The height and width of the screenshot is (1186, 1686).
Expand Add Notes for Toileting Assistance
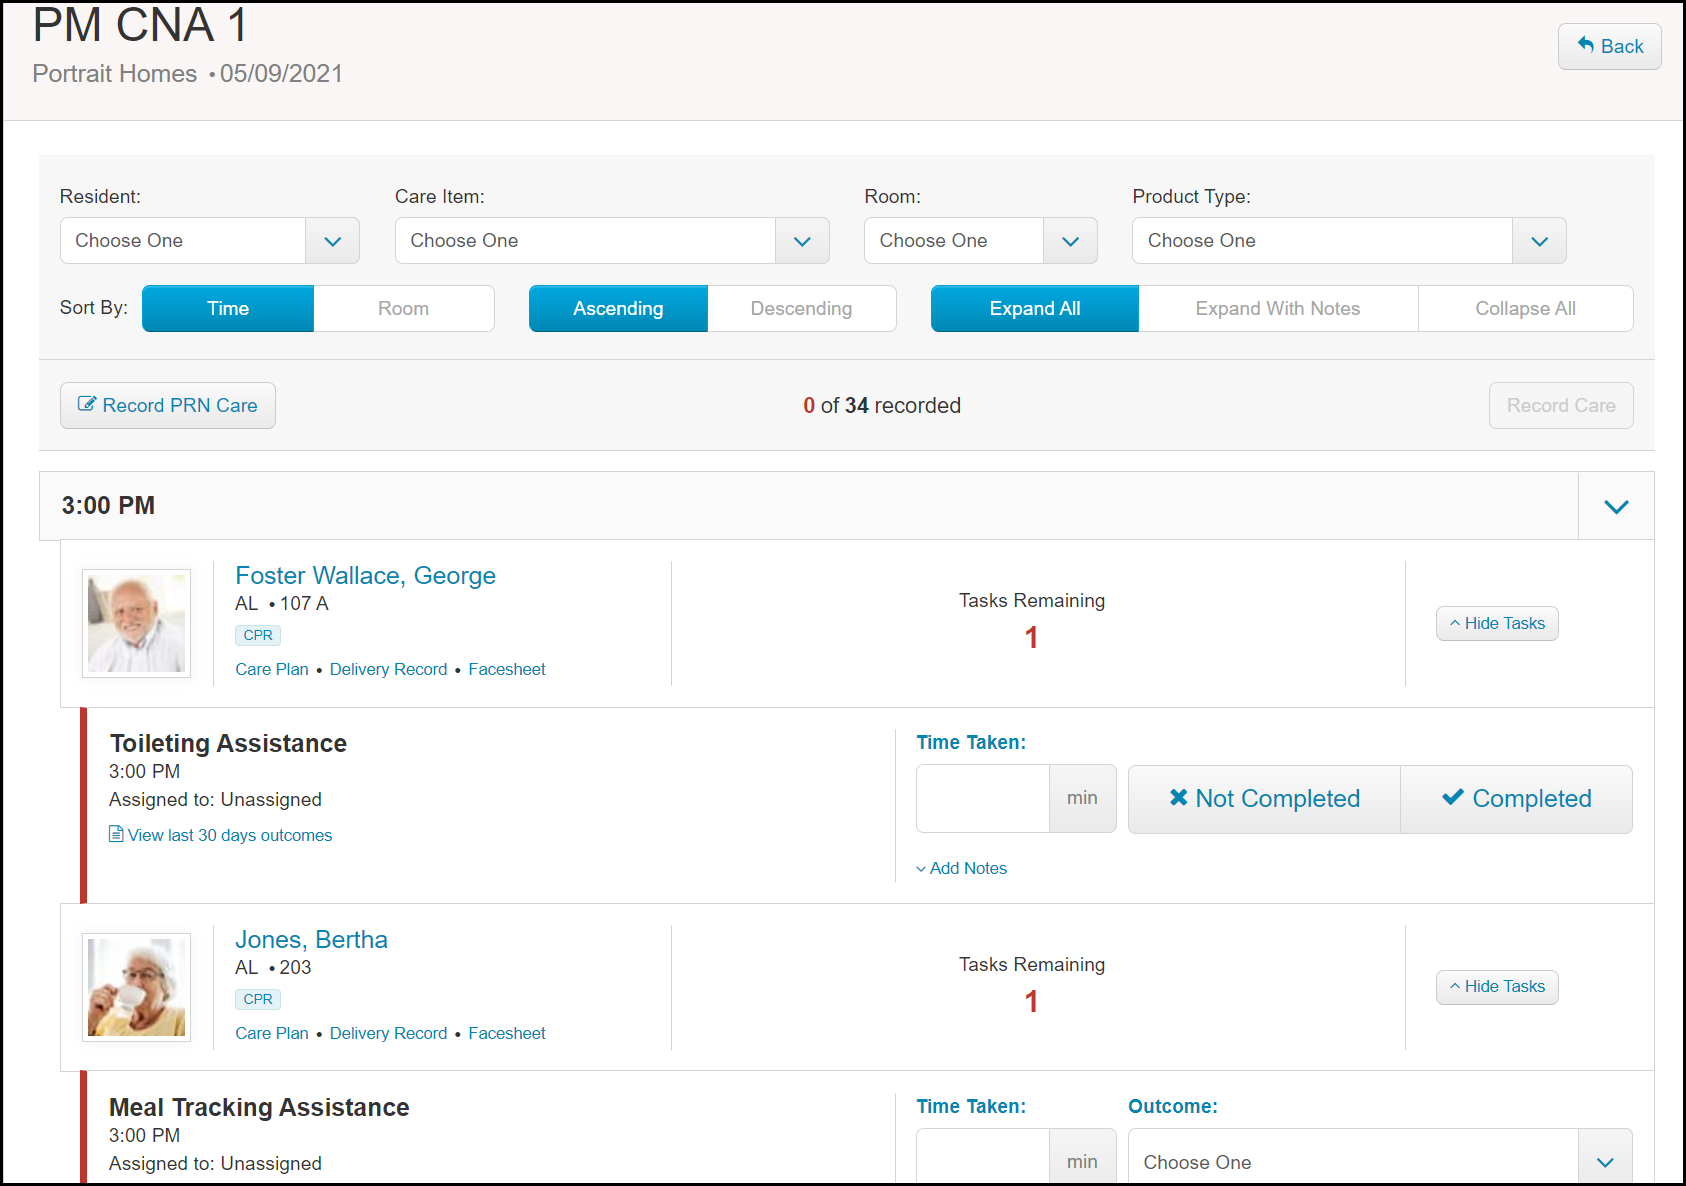962,868
